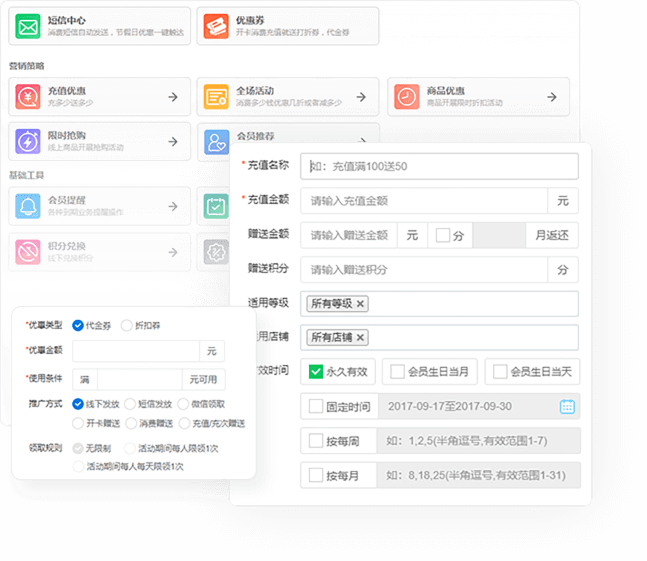Open 会员提醒 via its arrow
Viewport: 647px width, 561px height.
click(x=173, y=206)
